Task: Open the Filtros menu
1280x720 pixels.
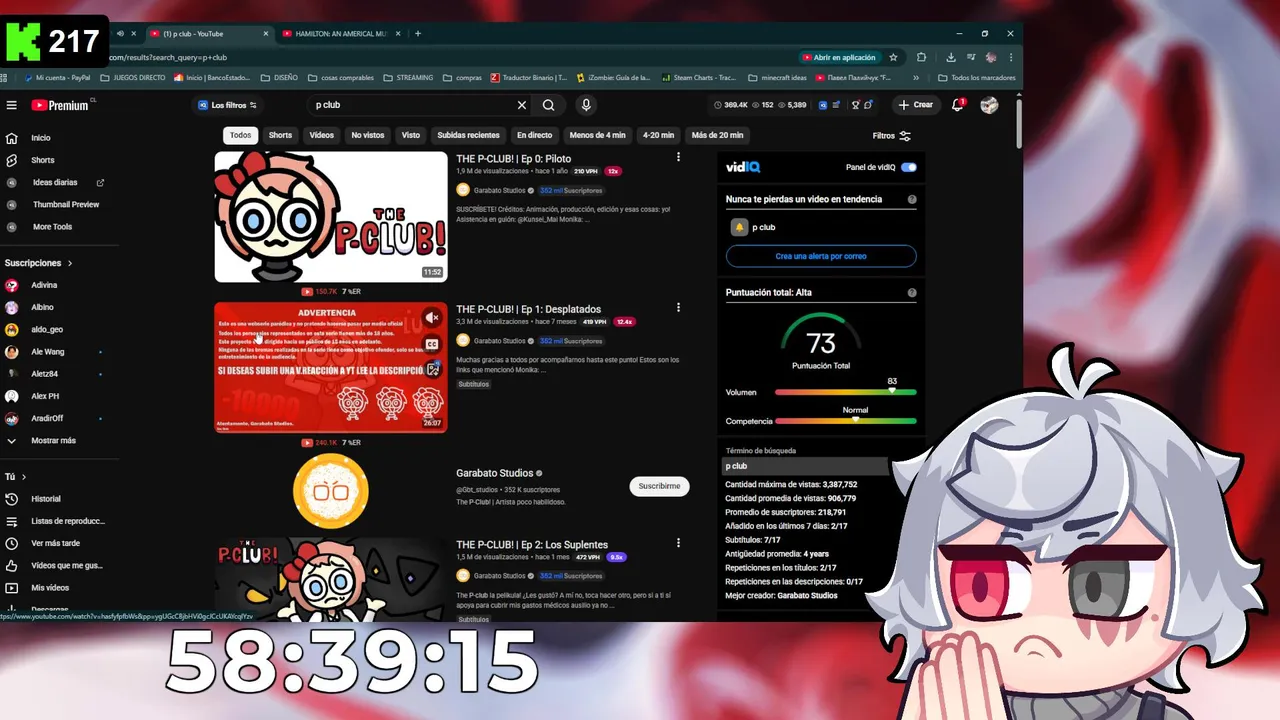Action: click(891, 136)
